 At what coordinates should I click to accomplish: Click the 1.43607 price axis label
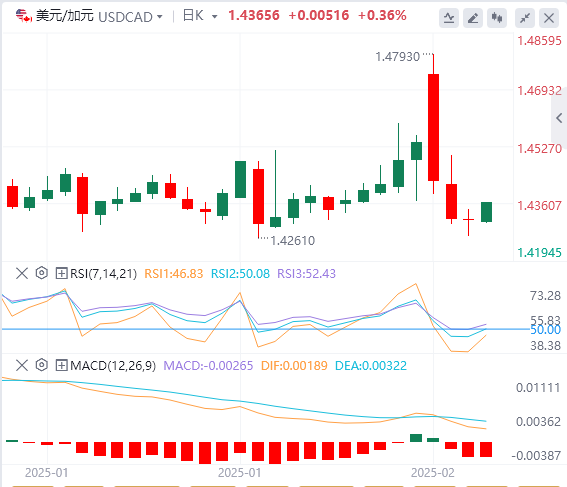539,205
